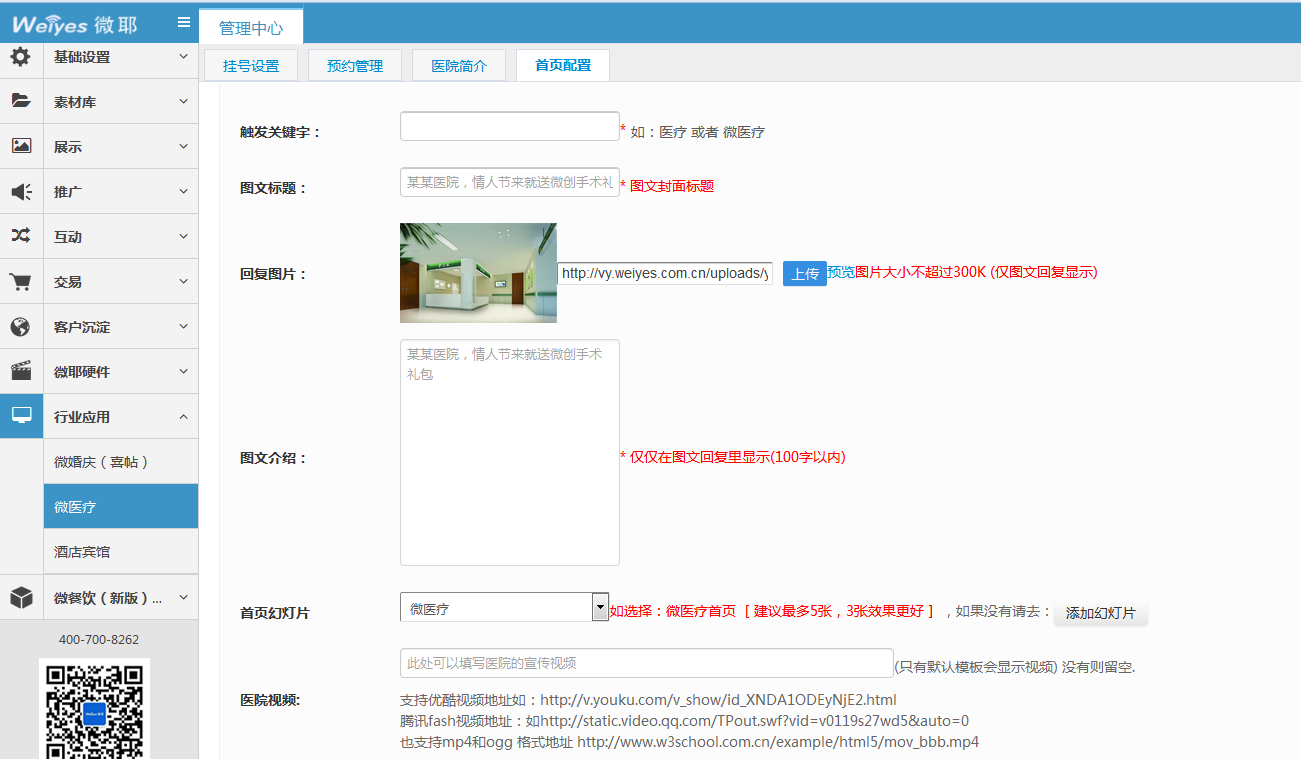Click the folder icon for 素材库
The height and width of the screenshot is (759, 1301).
click(20, 101)
